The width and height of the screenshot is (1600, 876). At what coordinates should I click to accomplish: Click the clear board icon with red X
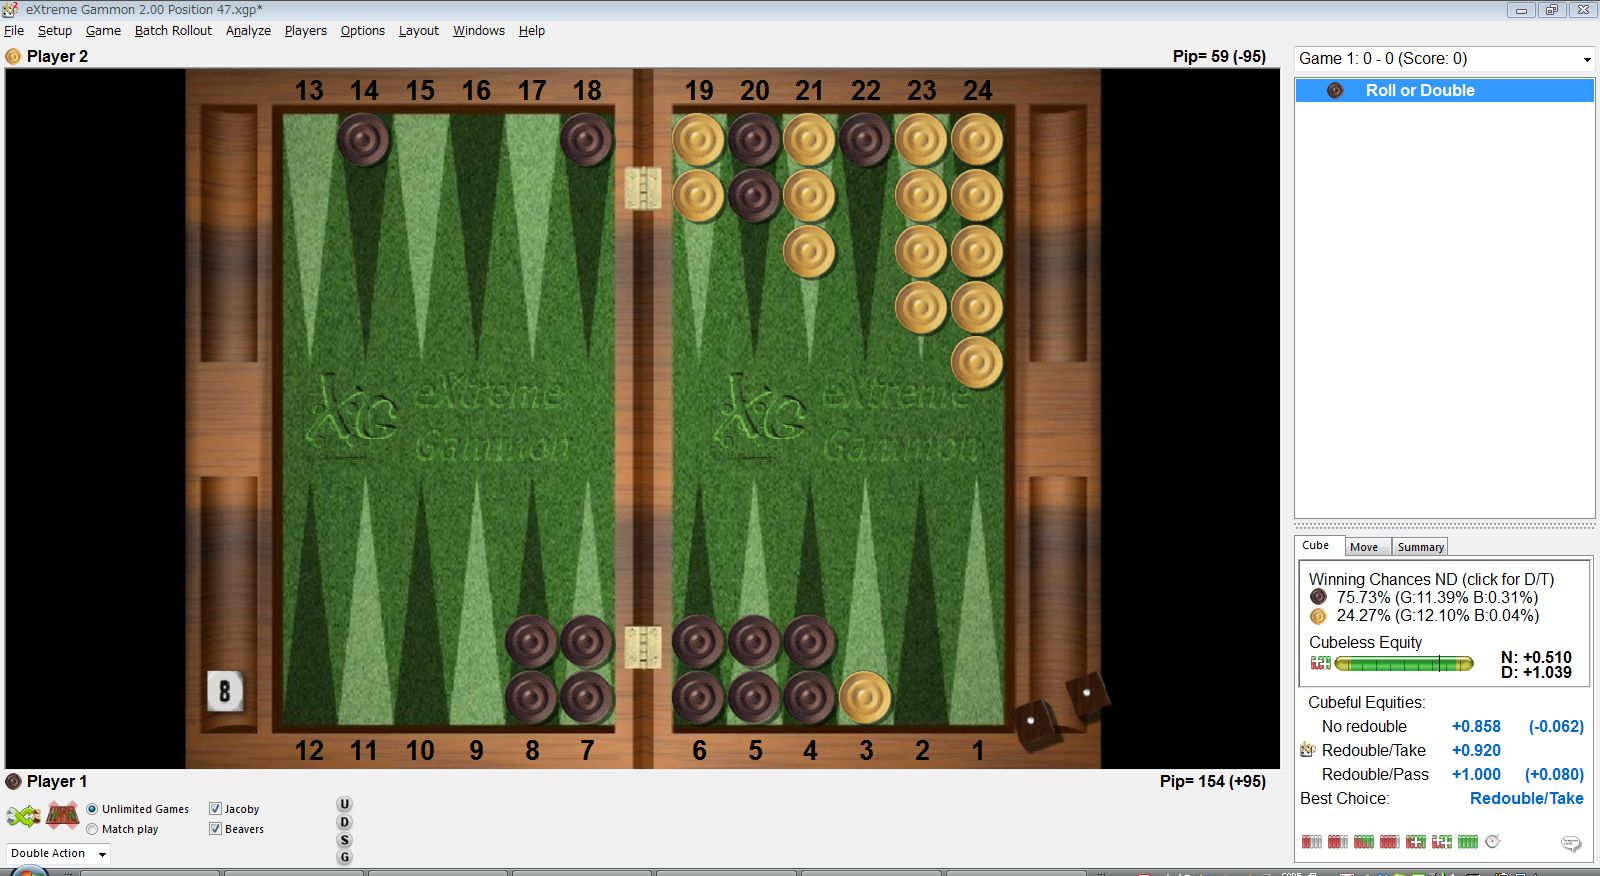tap(62, 816)
